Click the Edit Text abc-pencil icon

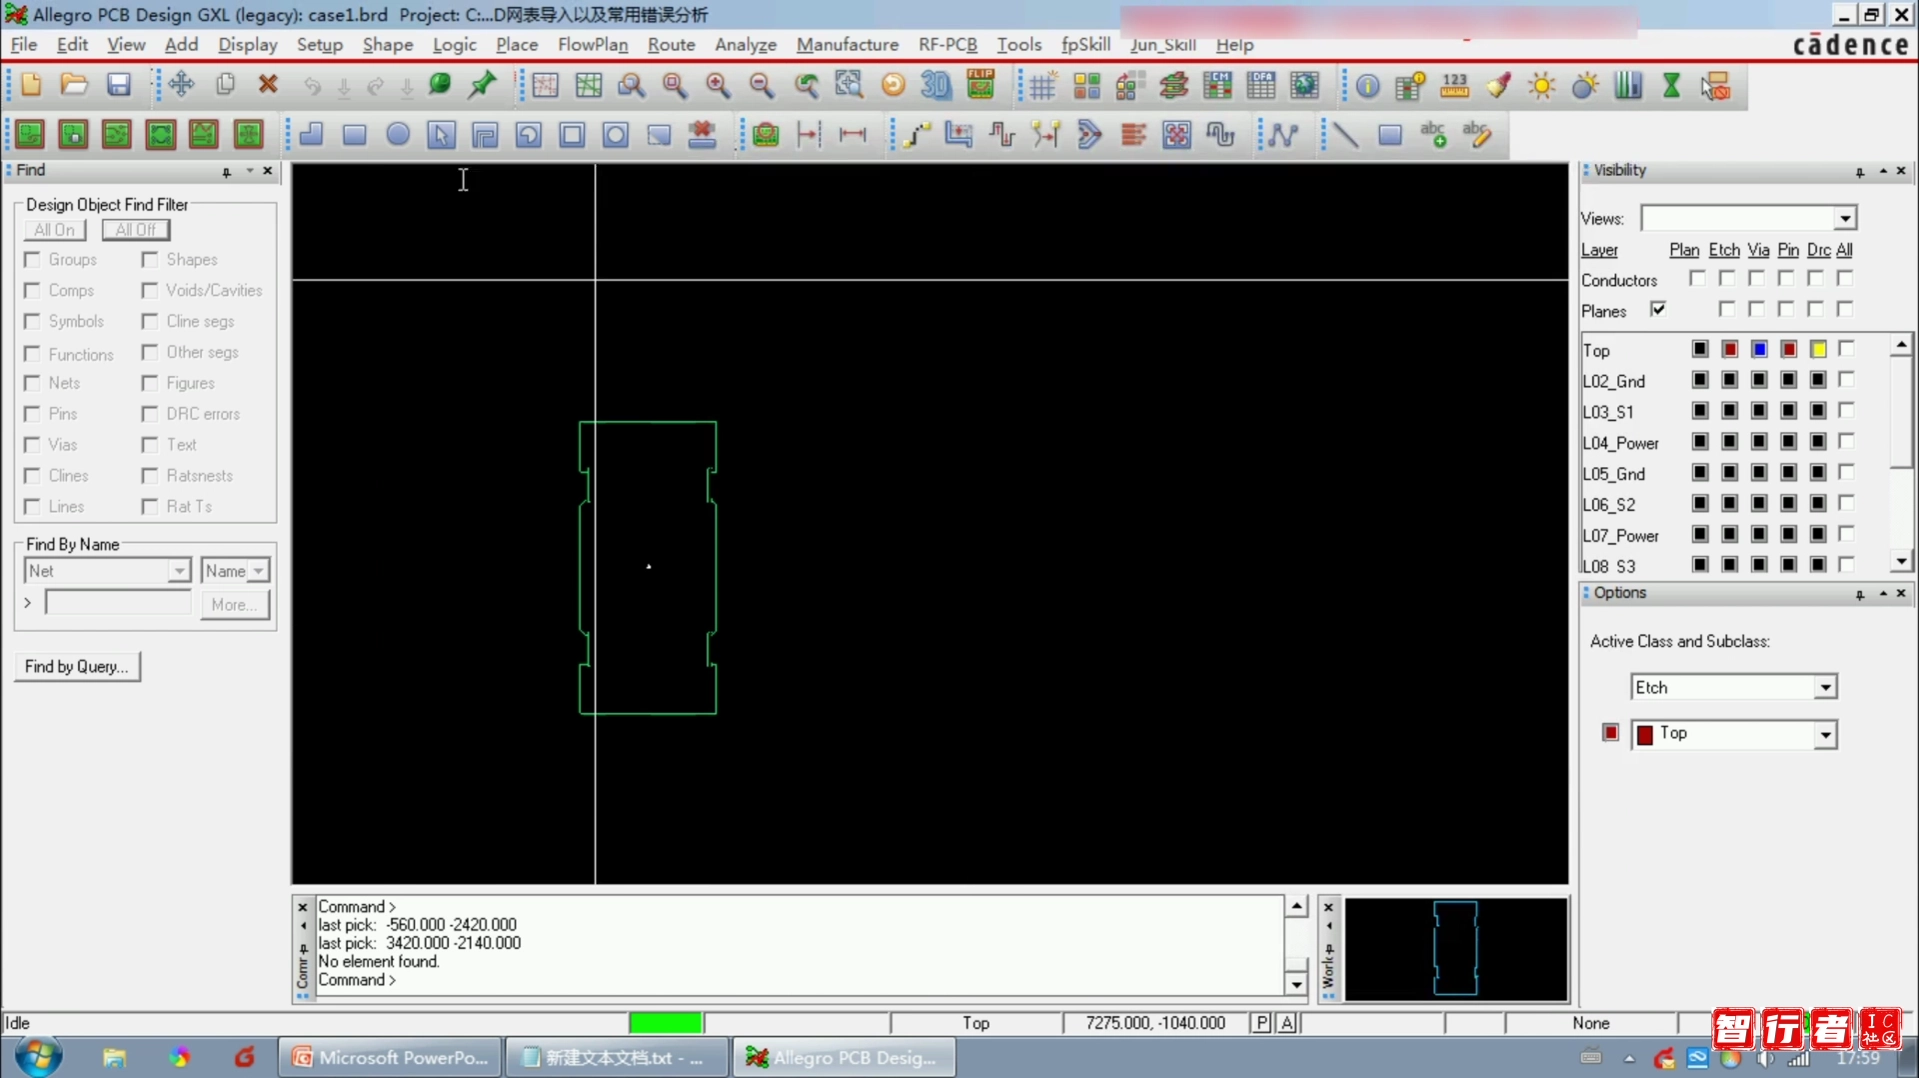pyautogui.click(x=1477, y=135)
